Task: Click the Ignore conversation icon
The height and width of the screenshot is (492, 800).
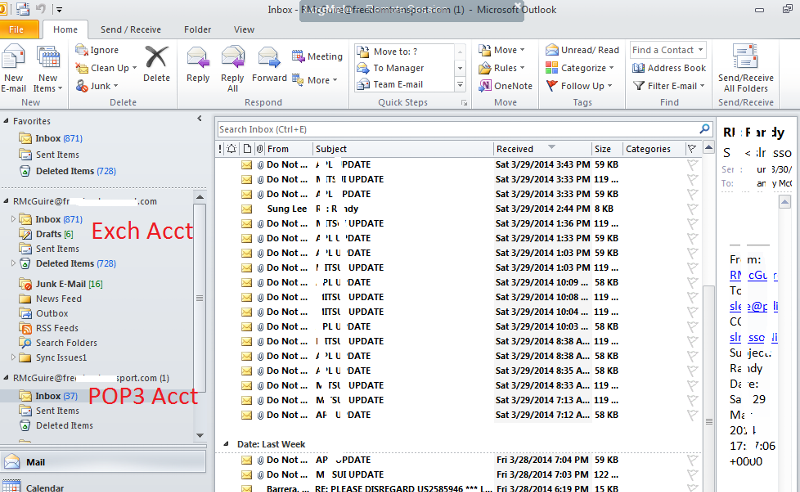Action: click(x=81, y=50)
